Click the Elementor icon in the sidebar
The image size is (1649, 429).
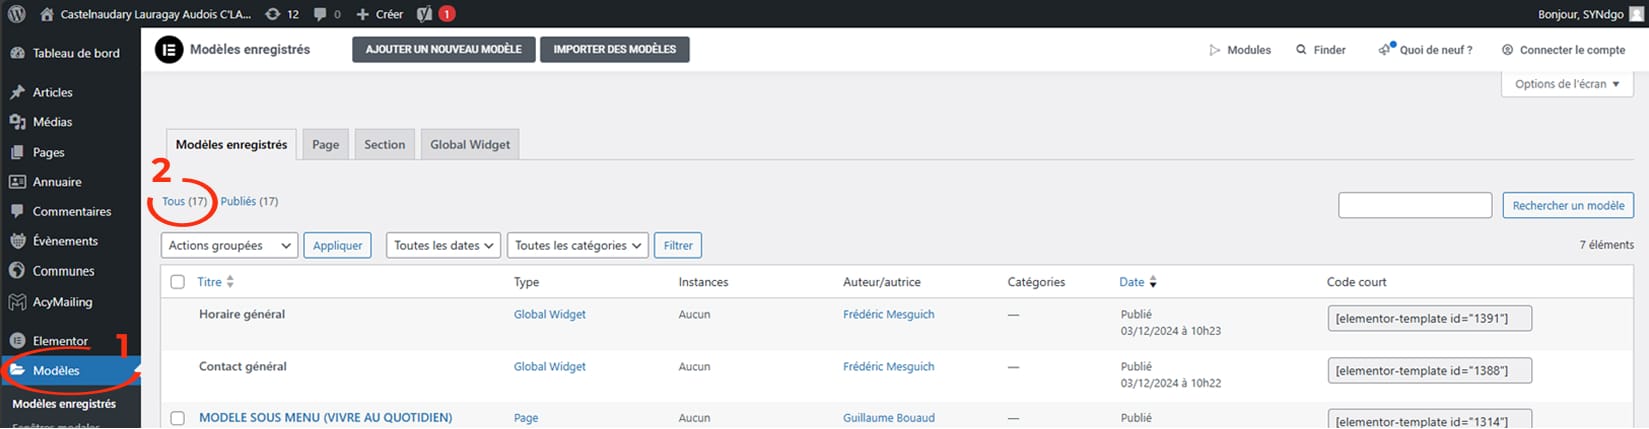(x=17, y=341)
